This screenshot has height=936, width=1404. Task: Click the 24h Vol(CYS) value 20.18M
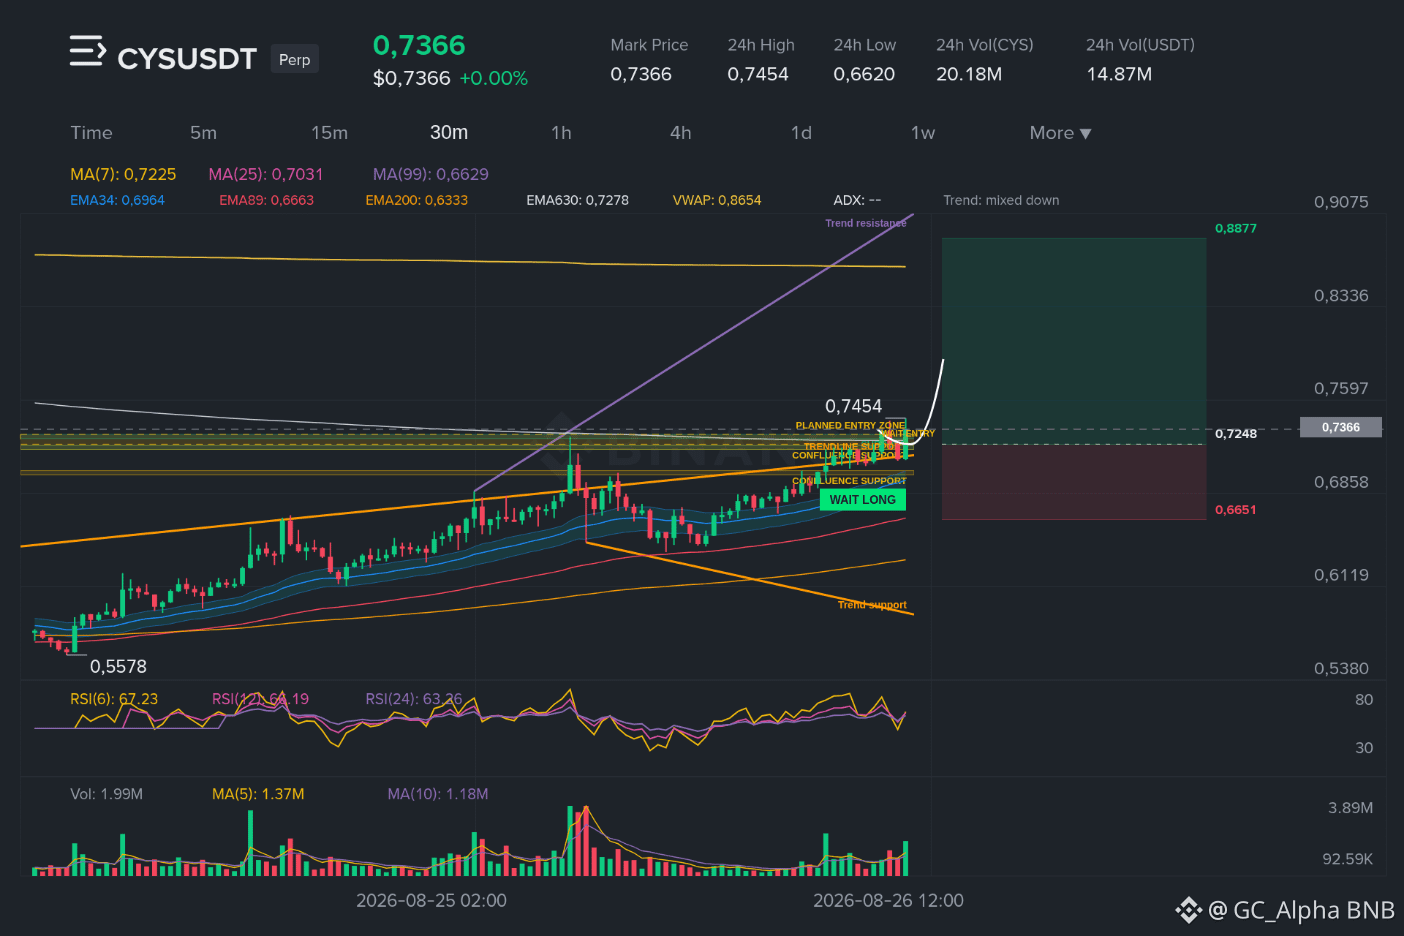click(969, 74)
